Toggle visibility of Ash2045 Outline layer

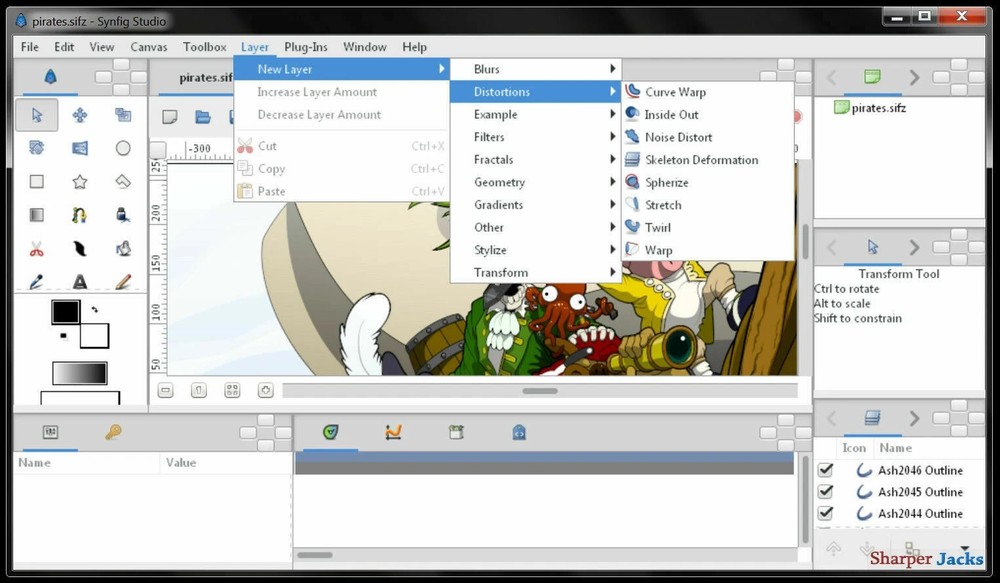click(825, 492)
